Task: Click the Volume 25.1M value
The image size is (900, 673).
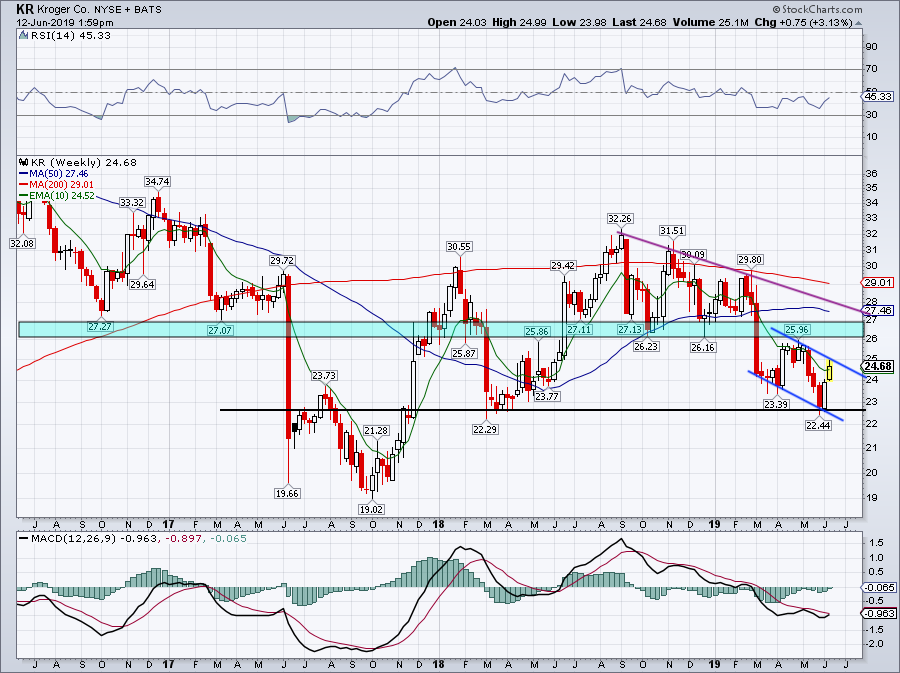Action: pos(711,22)
